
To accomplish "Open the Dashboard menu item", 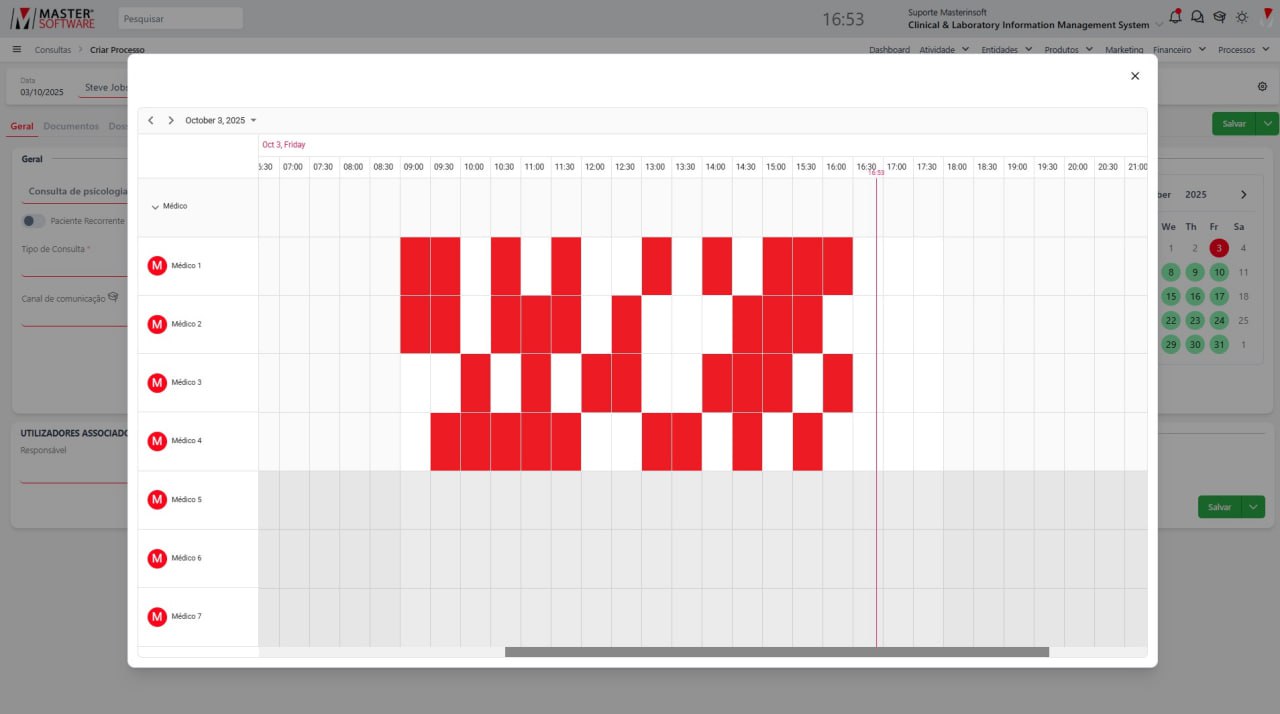I will (x=889, y=49).
